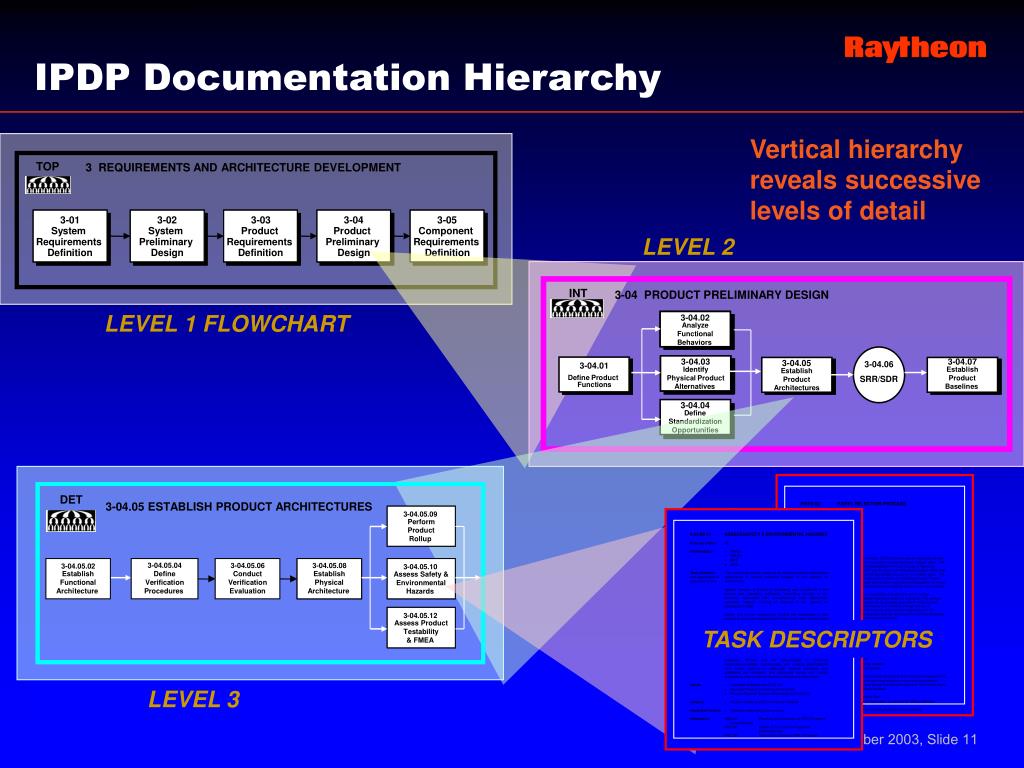Viewport: 1024px width, 768px height.
Task: Select 3-04.05 Establish Product Architectures box
Action: pos(797,375)
